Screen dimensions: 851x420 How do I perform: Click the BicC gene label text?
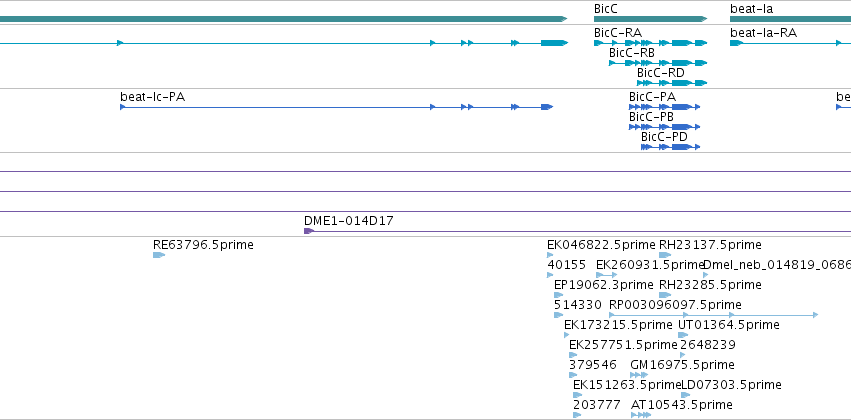coord(606,9)
